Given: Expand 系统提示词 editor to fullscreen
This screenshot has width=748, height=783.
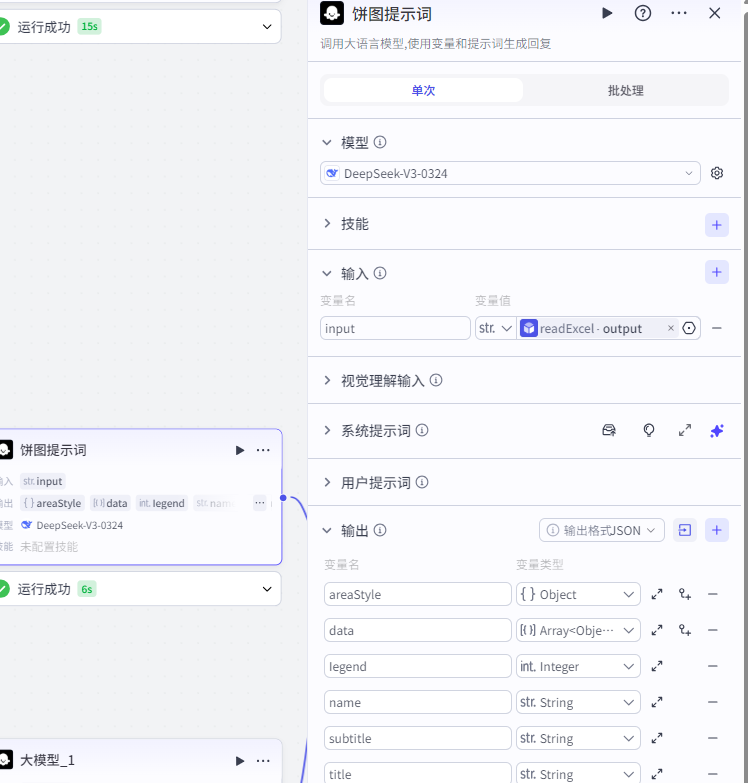Looking at the screenshot, I should [685, 430].
